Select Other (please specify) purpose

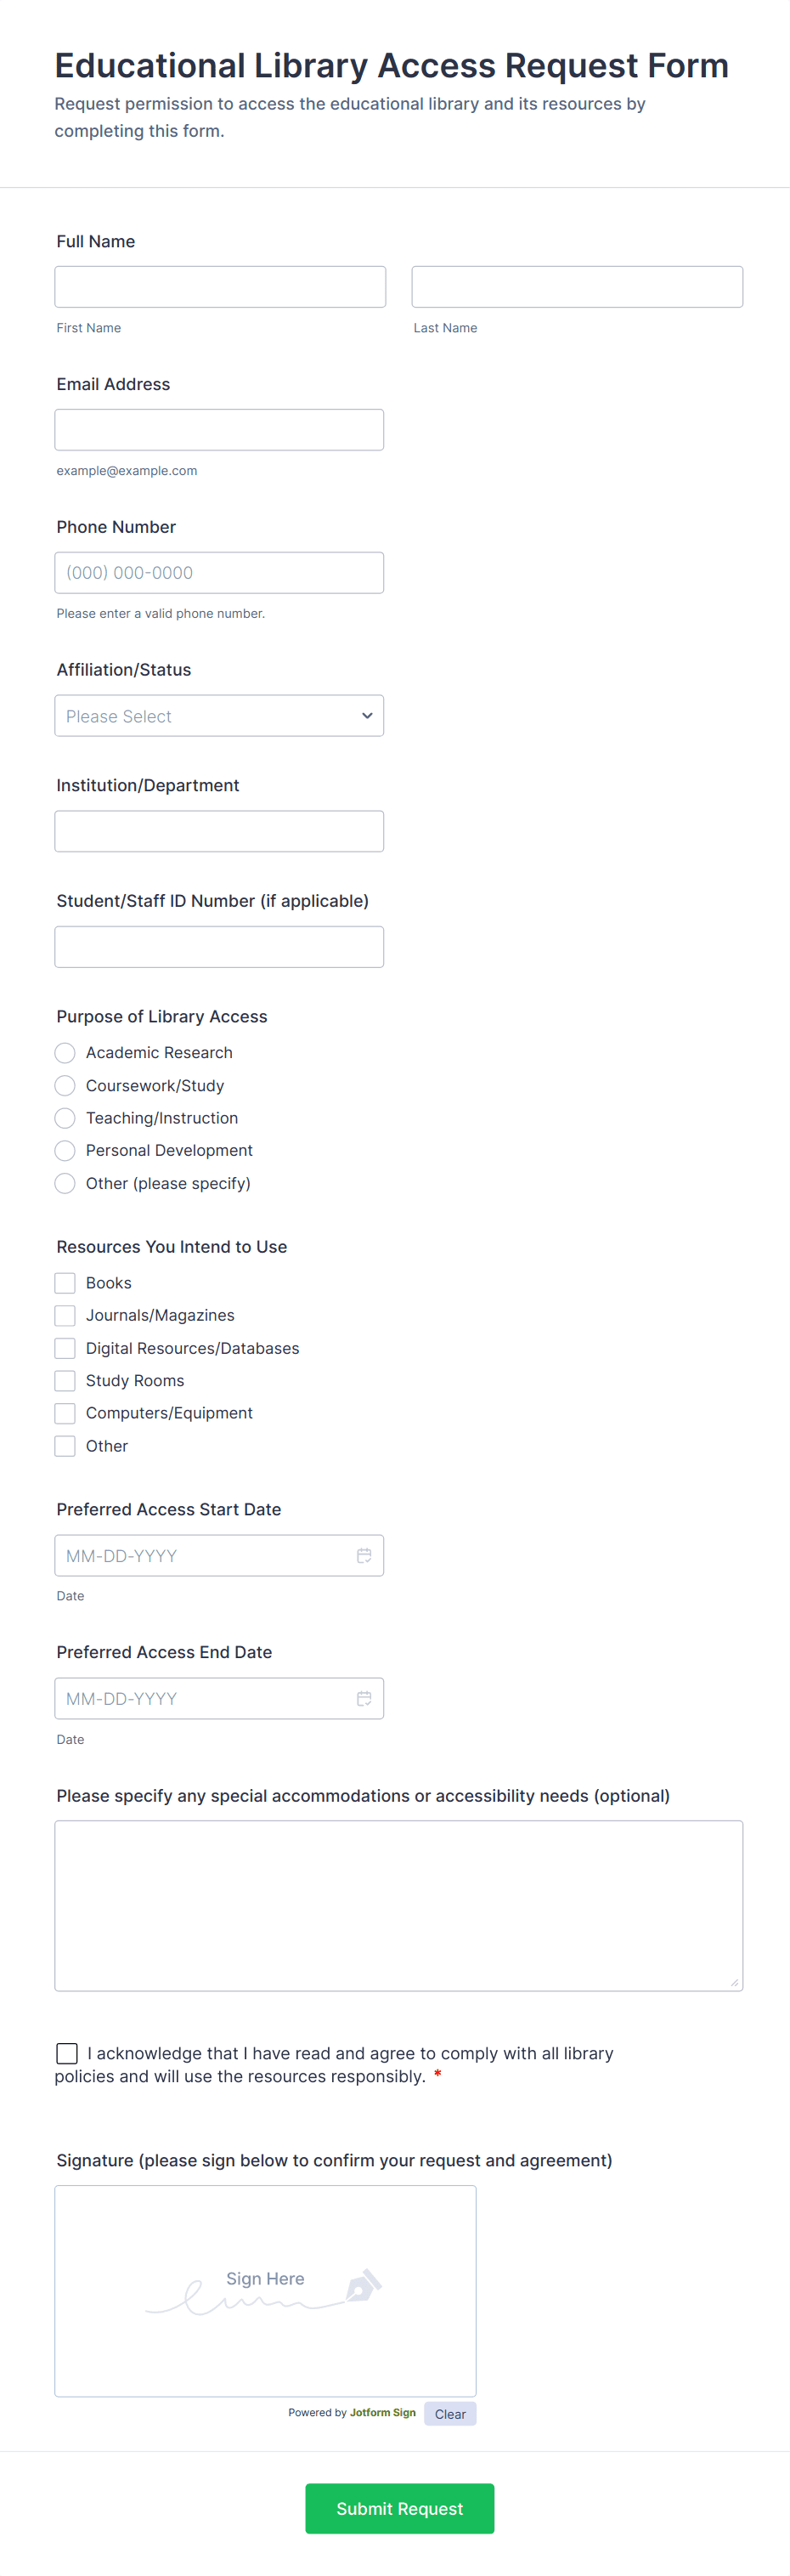64,1183
